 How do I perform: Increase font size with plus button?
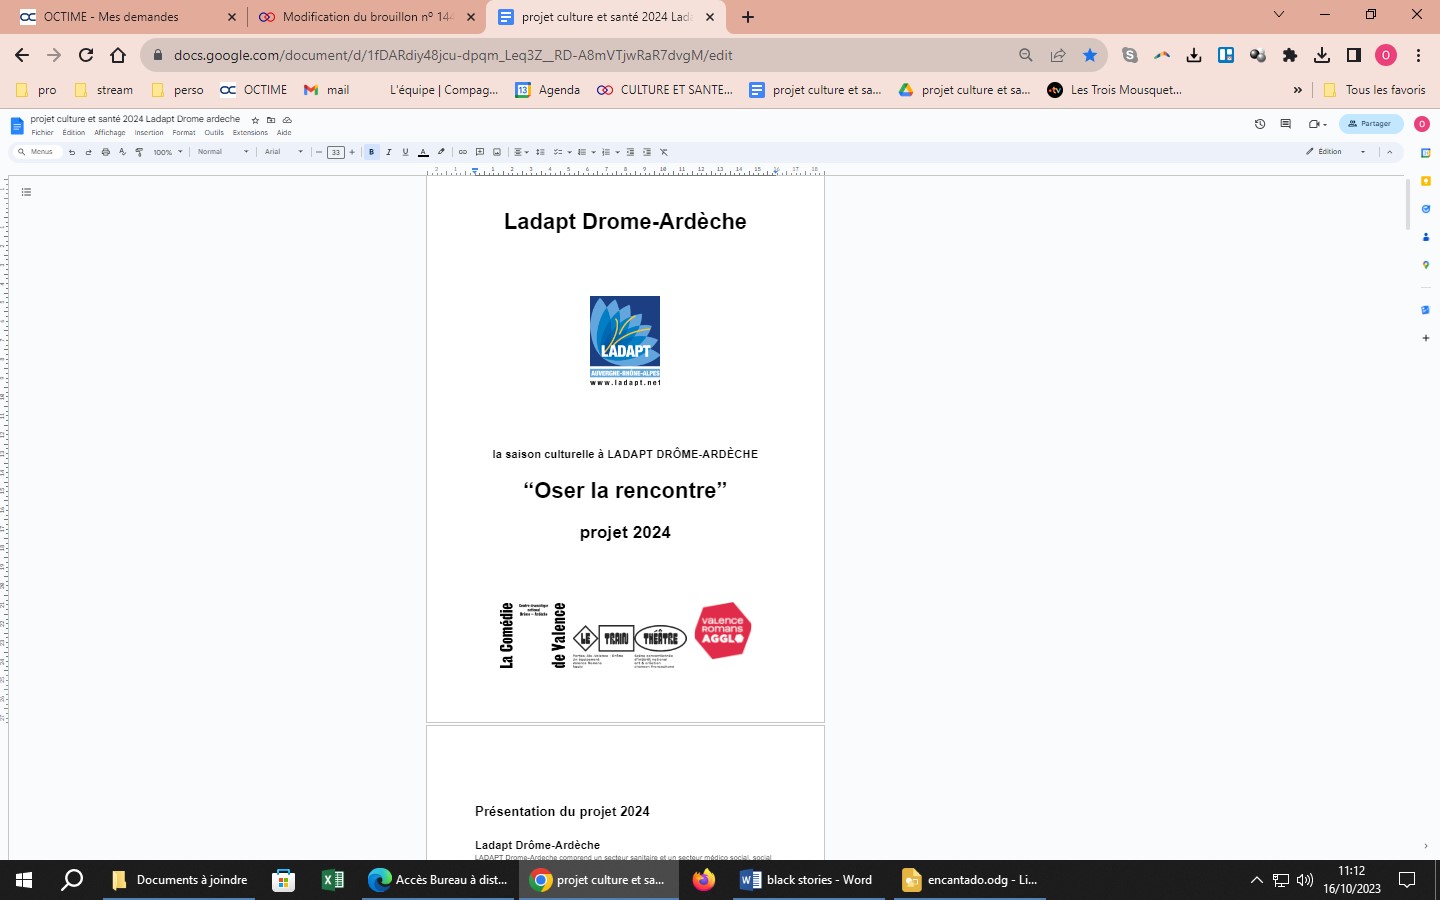pyautogui.click(x=352, y=152)
